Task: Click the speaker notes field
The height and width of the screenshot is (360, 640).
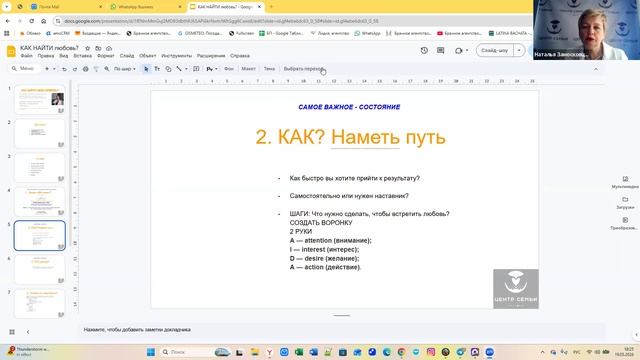Action: [342, 330]
